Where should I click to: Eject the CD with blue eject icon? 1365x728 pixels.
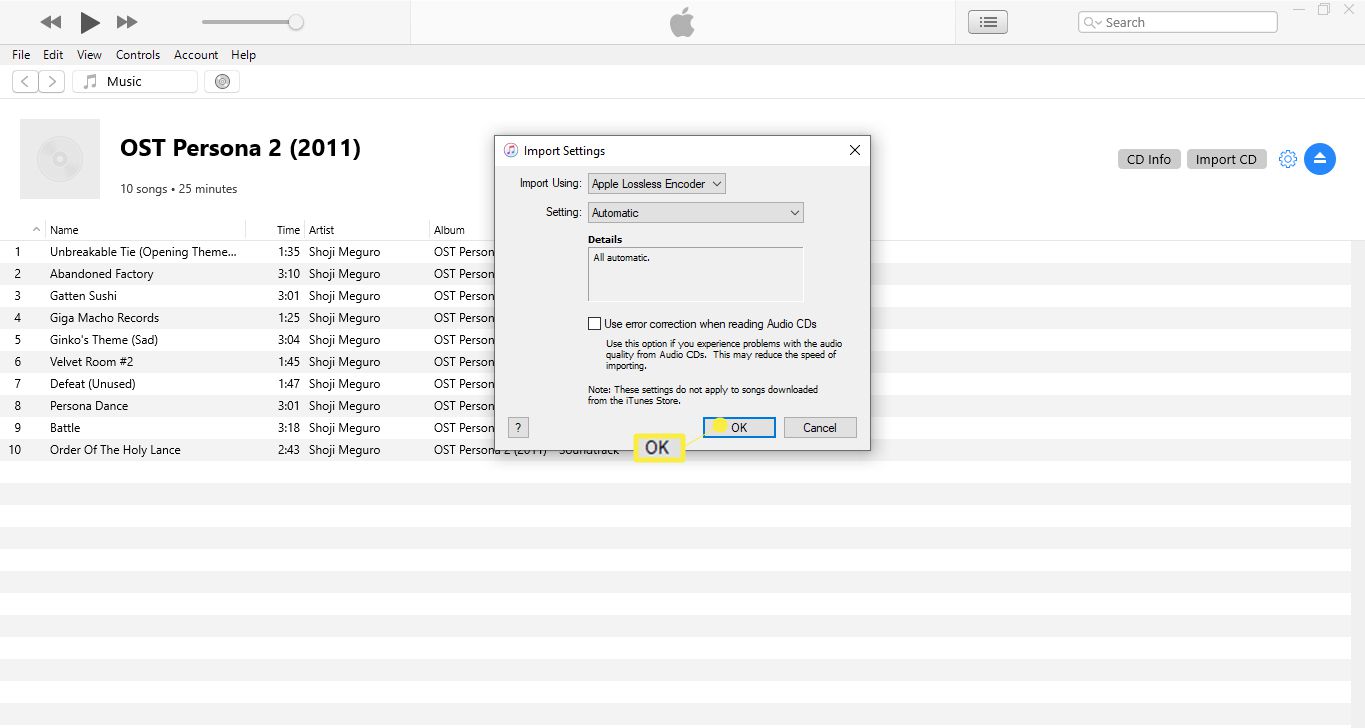(x=1320, y=159)
